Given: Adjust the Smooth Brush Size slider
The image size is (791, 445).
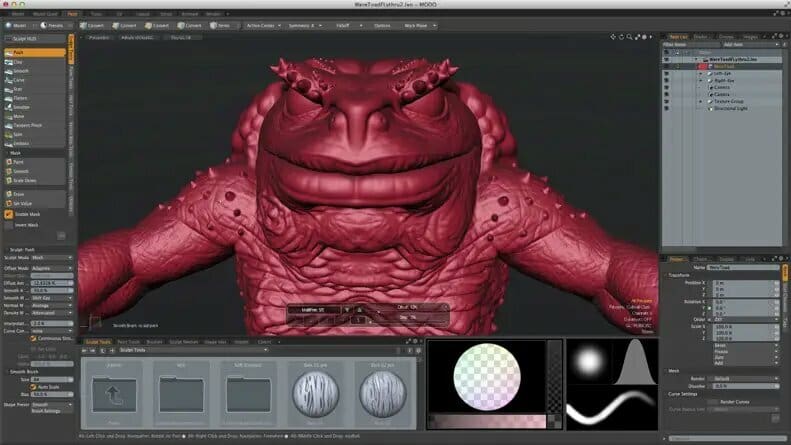Looking at the screenshot, I should 52,379.
